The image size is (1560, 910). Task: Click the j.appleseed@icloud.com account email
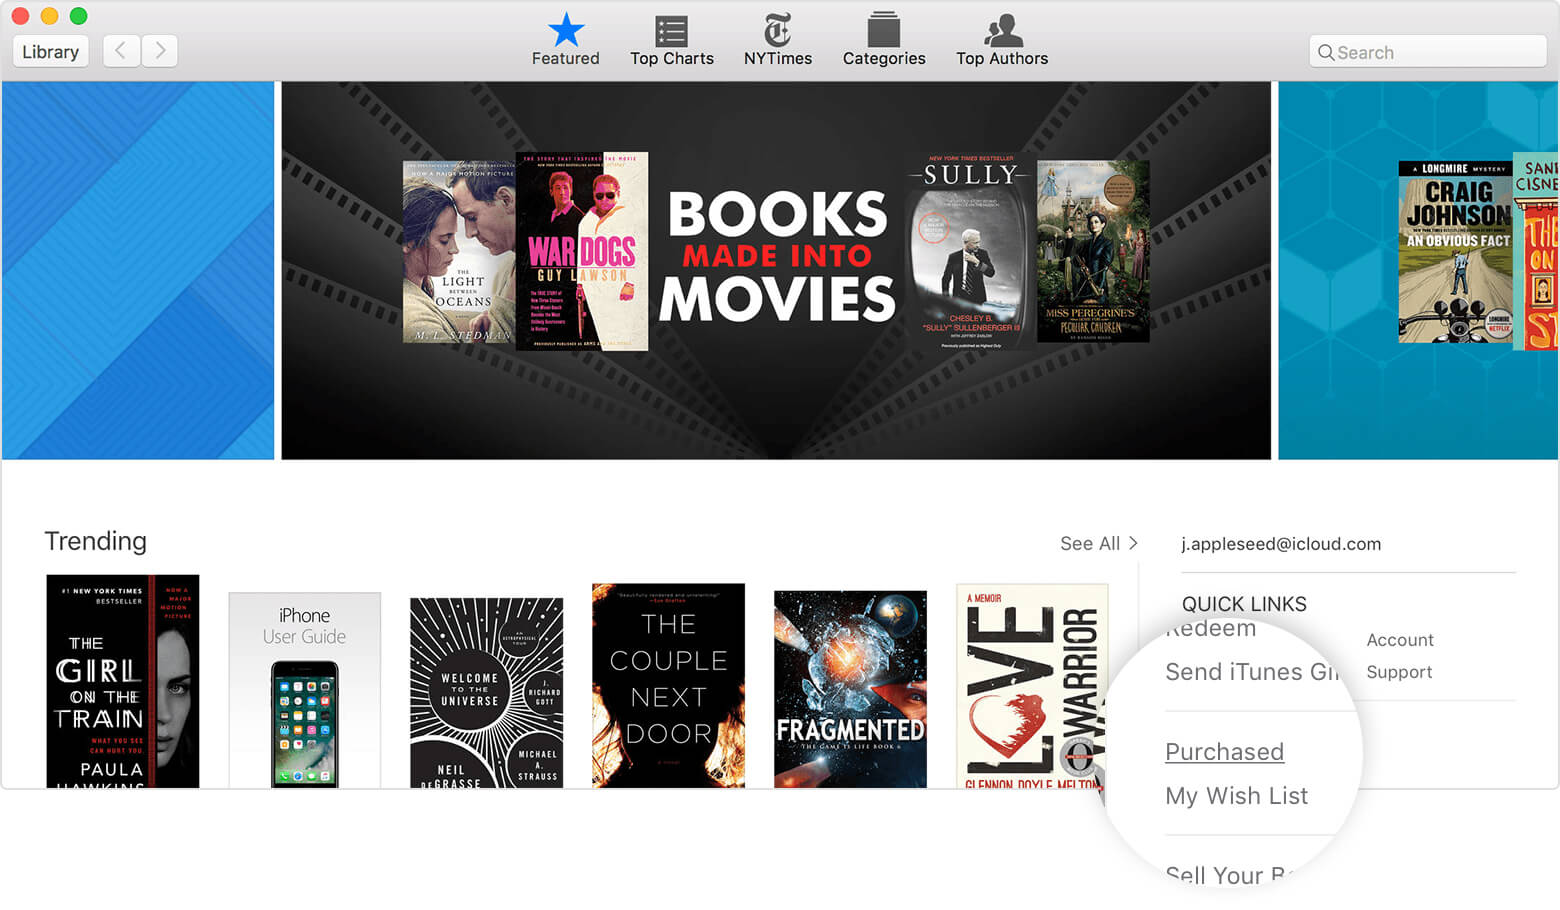coord(1281,544)
